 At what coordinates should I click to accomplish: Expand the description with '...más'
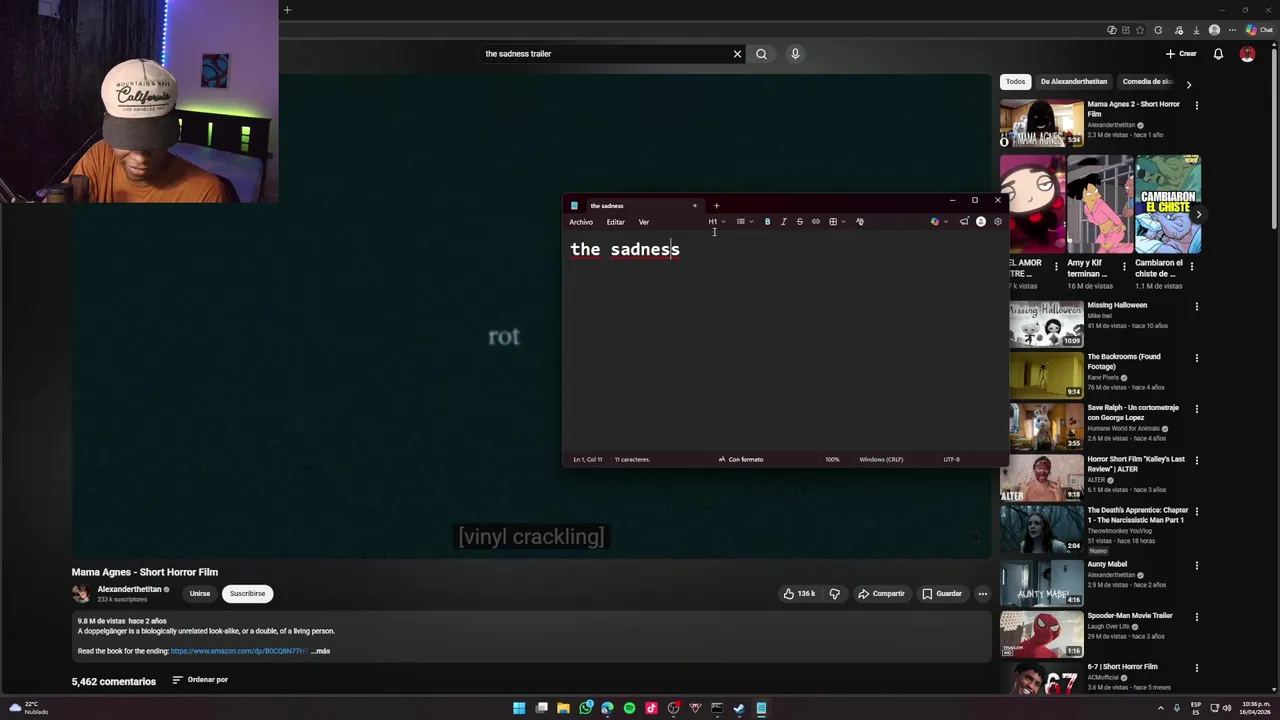[321, 651]
